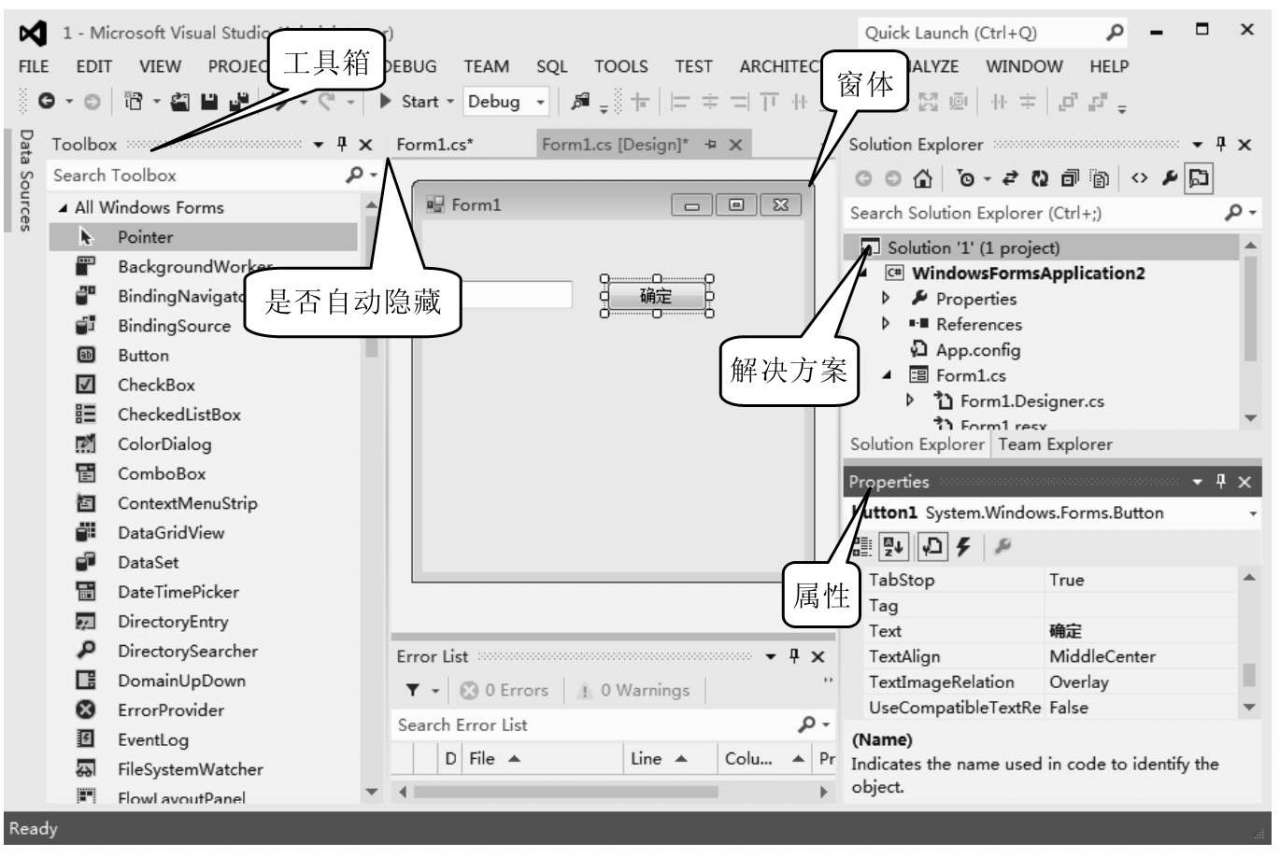Open the Debug configuration dropdown
The width and height of the screenshot is (1280, 857).
tap(541, 101)
